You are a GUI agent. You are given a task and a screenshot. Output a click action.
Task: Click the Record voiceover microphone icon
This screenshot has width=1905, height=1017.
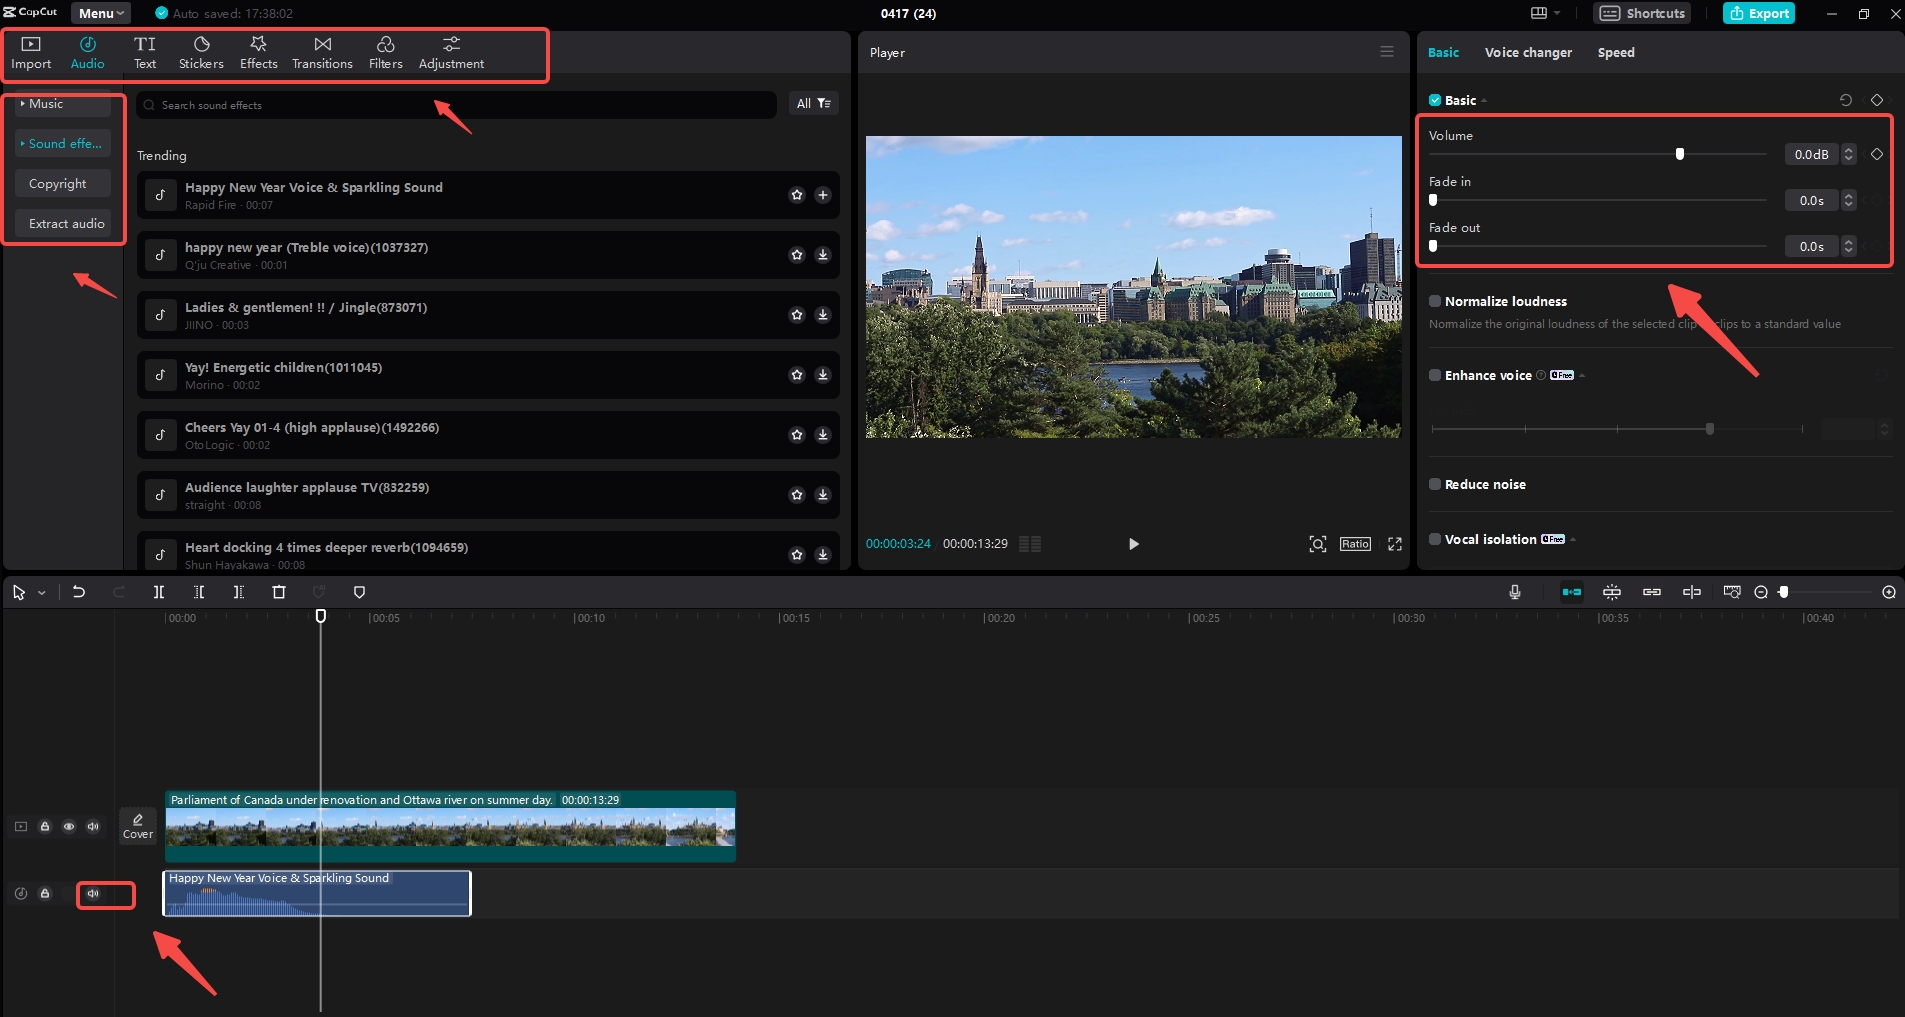coord(1513,591)
